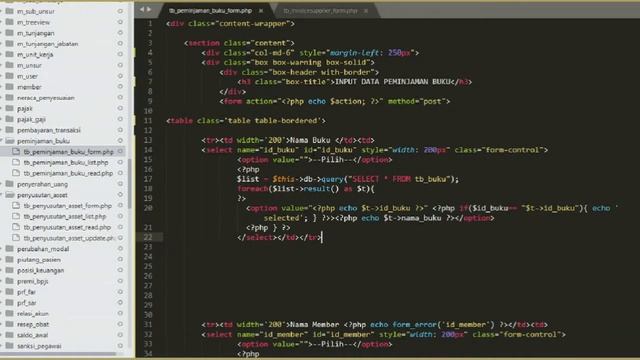Click the folder icon beside piutang_pasien
Image resolution: width=640 pixels, height=360 pixels.
(x=9, y=260)
